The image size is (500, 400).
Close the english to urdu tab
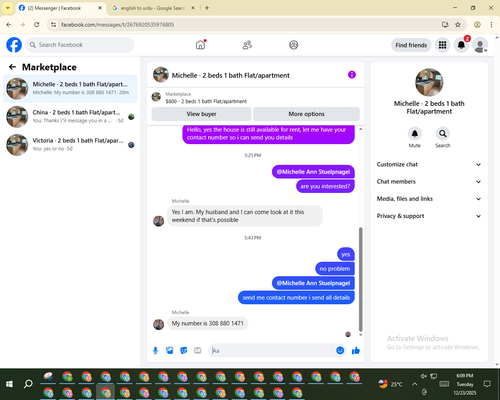[193, 8]
